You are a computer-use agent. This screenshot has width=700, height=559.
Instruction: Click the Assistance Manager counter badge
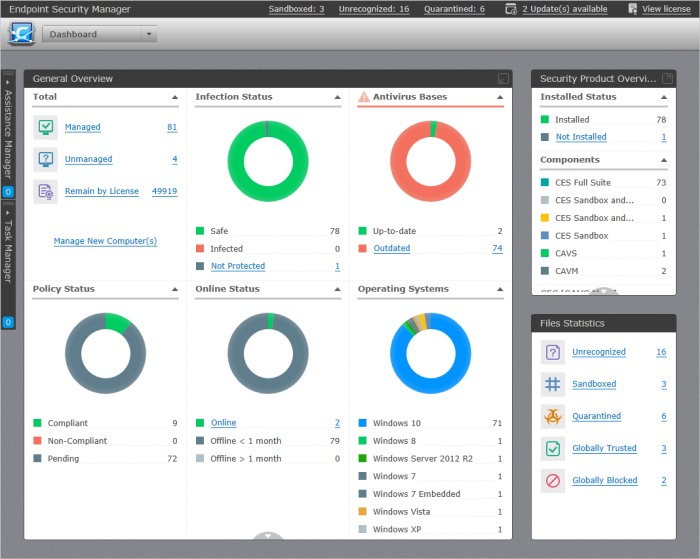8,192
